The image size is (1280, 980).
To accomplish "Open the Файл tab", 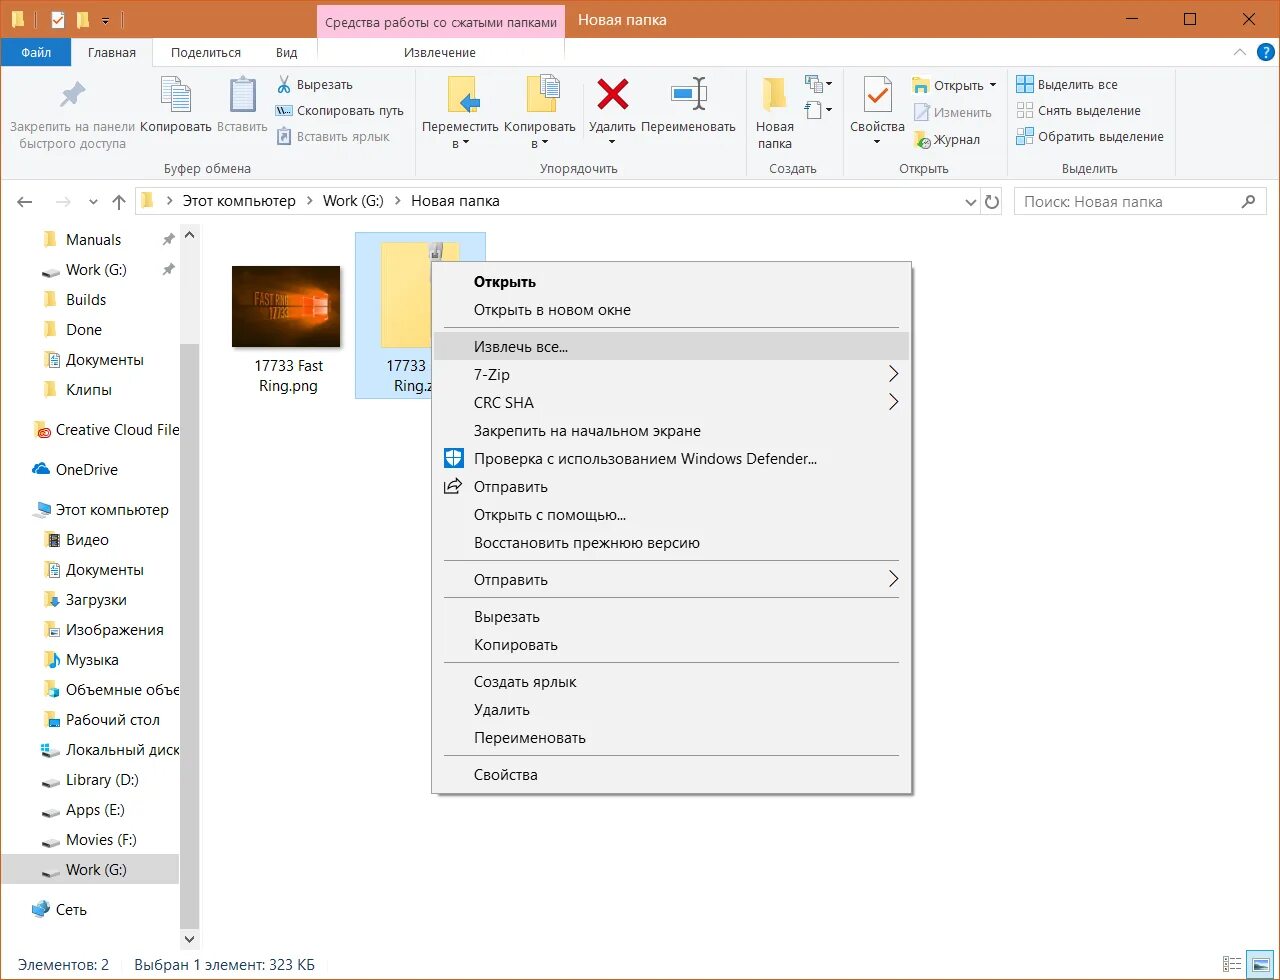I will pos(36,52).
